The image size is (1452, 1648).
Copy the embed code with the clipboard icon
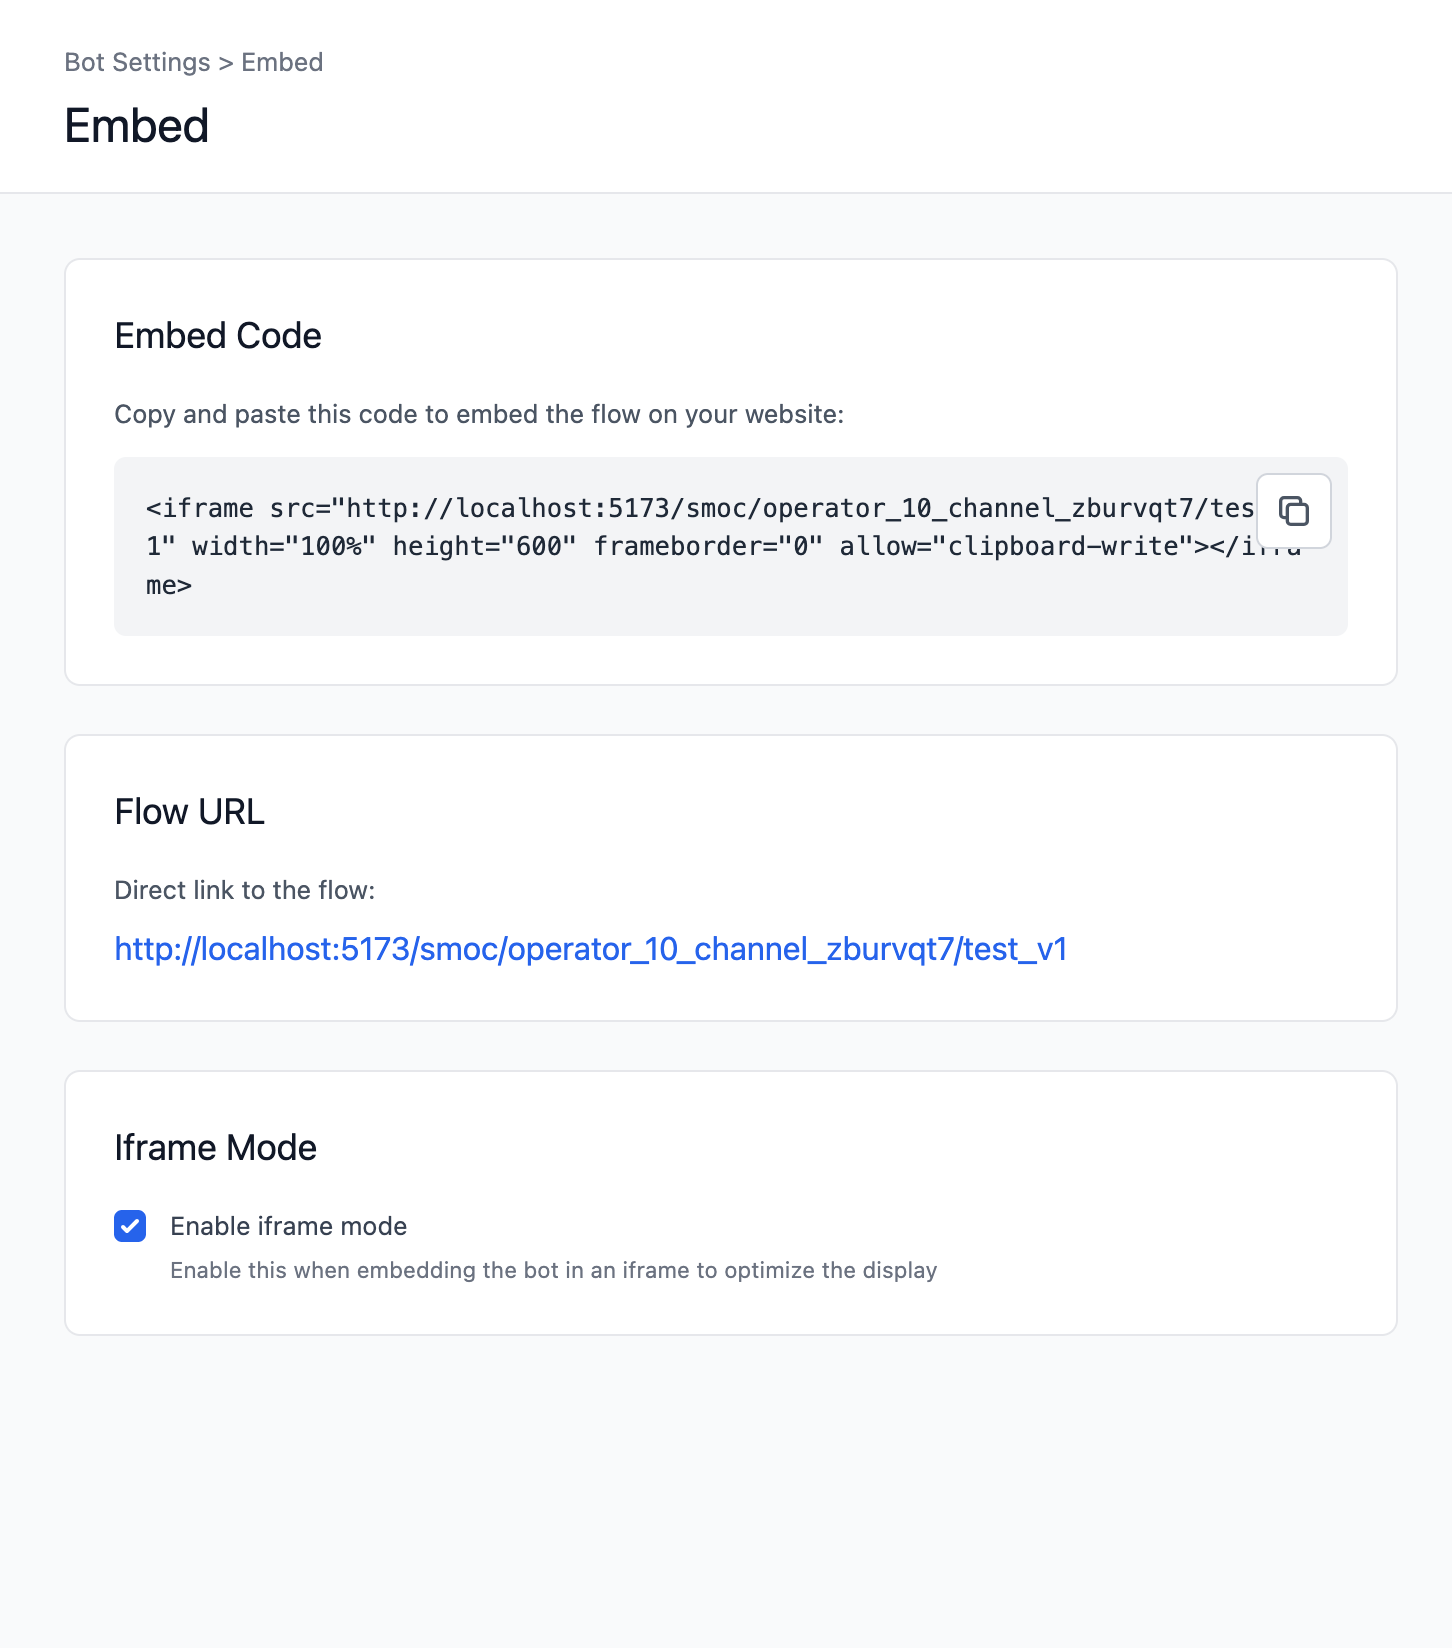click(1293, 511)
